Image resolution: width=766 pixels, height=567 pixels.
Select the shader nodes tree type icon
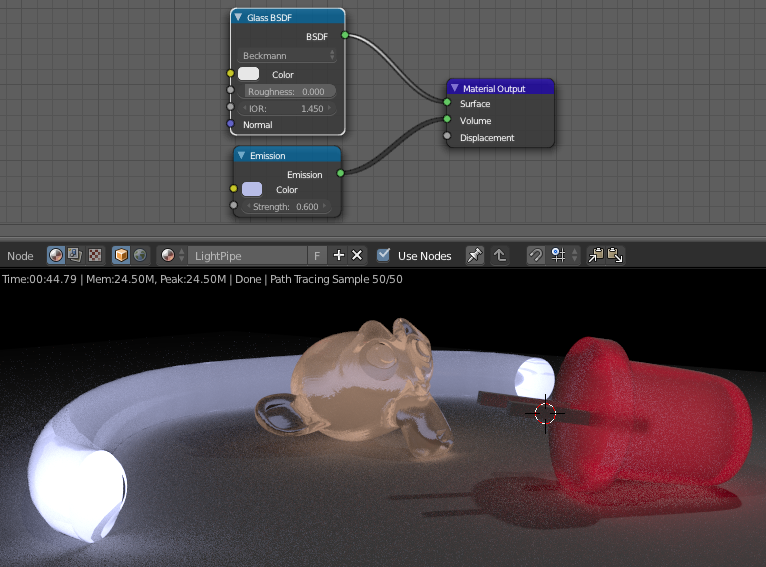(56, 255)
